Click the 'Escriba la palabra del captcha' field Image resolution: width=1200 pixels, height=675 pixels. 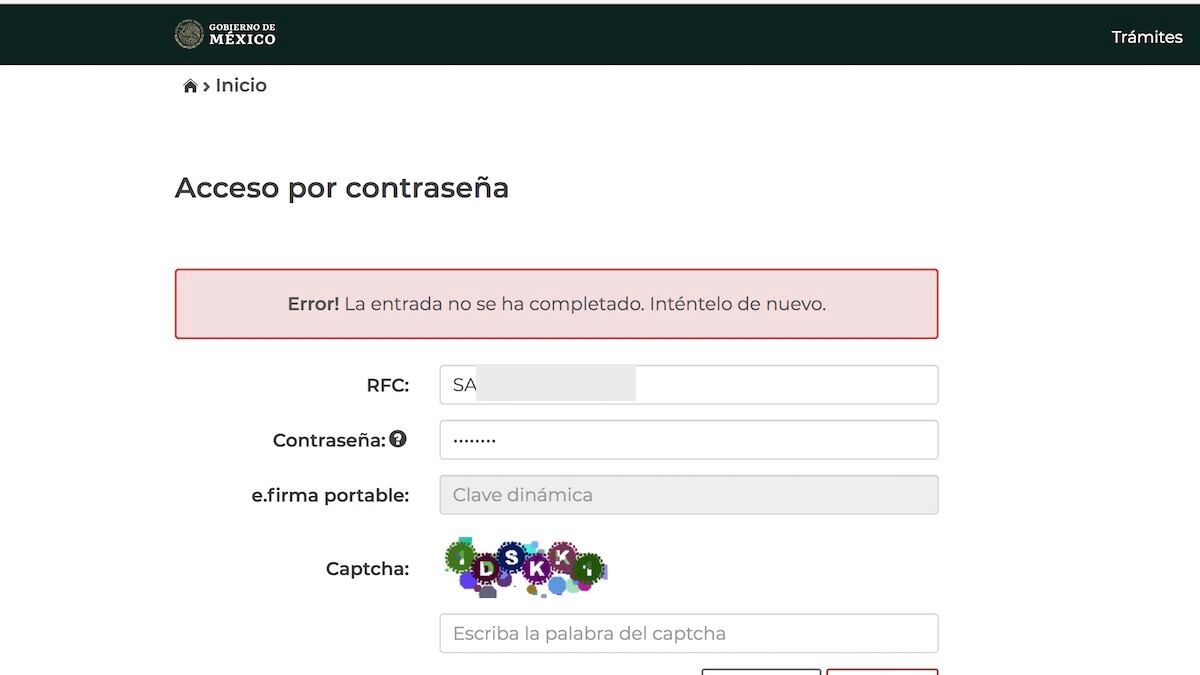pos(688,633)
